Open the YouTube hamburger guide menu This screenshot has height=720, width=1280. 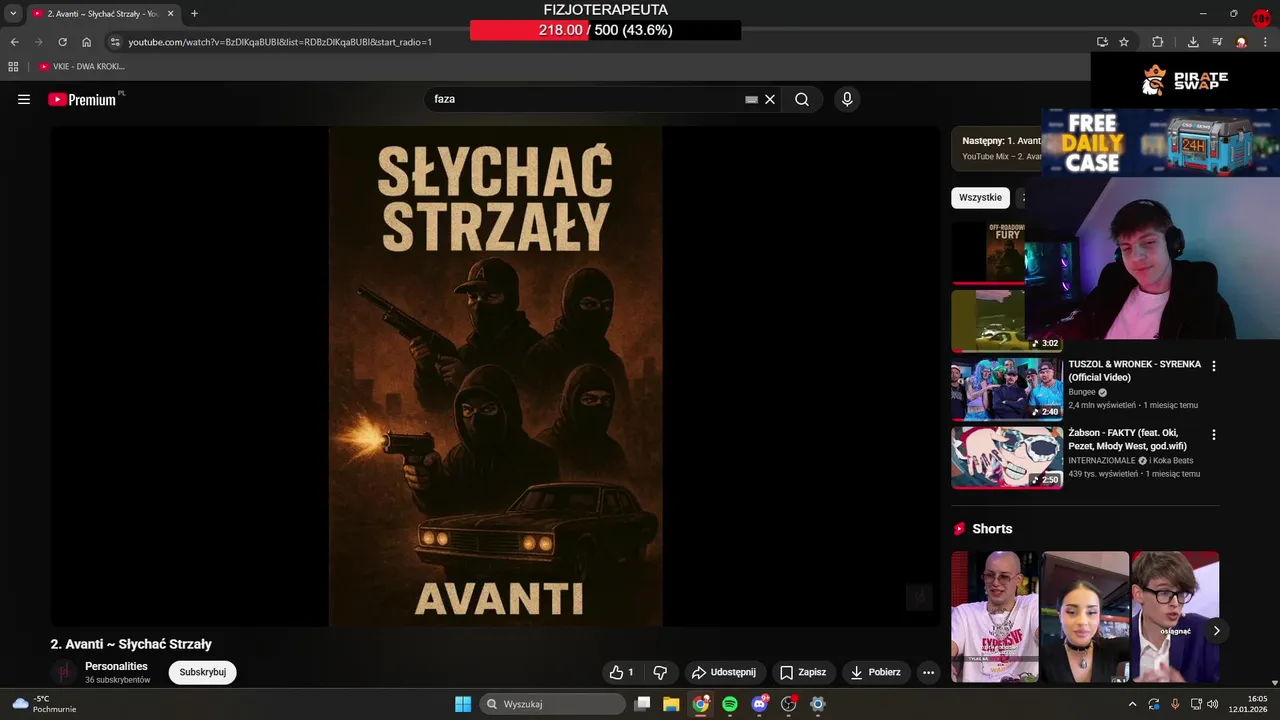[24, 99]
